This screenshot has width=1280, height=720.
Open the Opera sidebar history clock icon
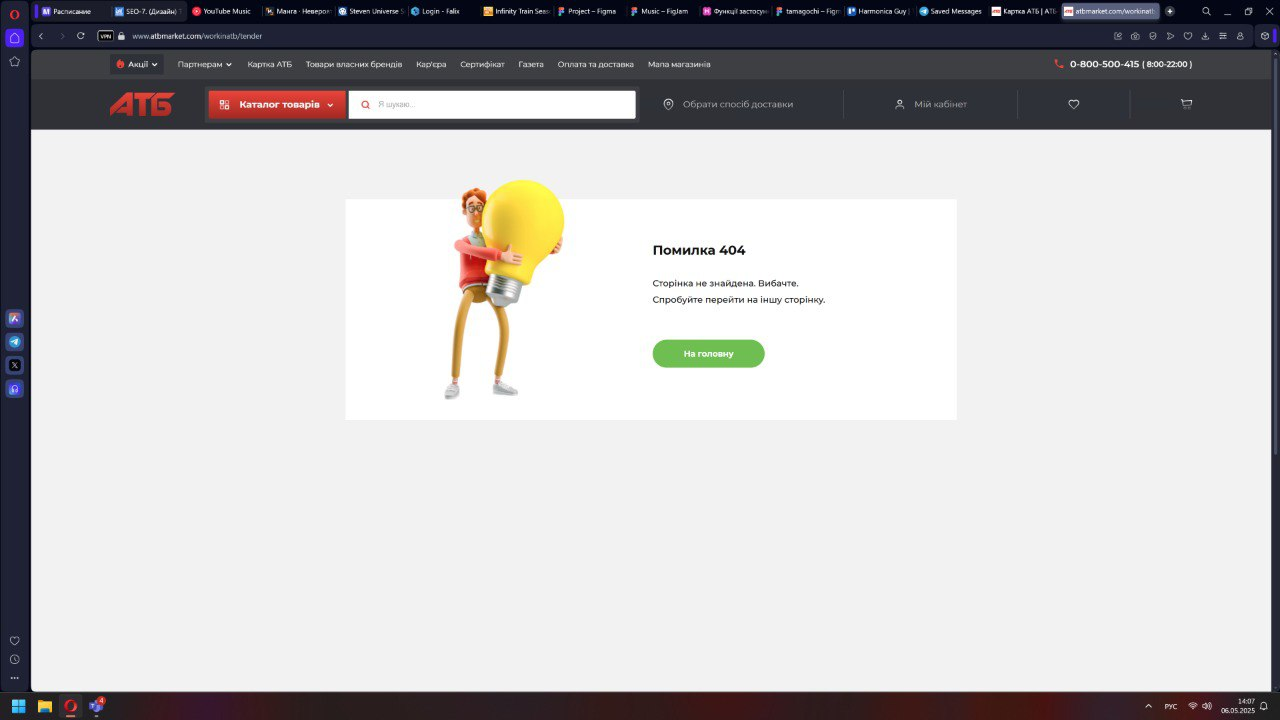14,659
